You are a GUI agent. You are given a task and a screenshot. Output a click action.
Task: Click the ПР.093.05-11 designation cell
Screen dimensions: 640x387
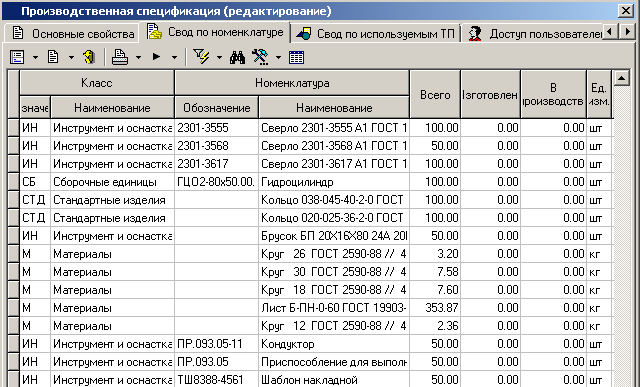coord(216,344)
